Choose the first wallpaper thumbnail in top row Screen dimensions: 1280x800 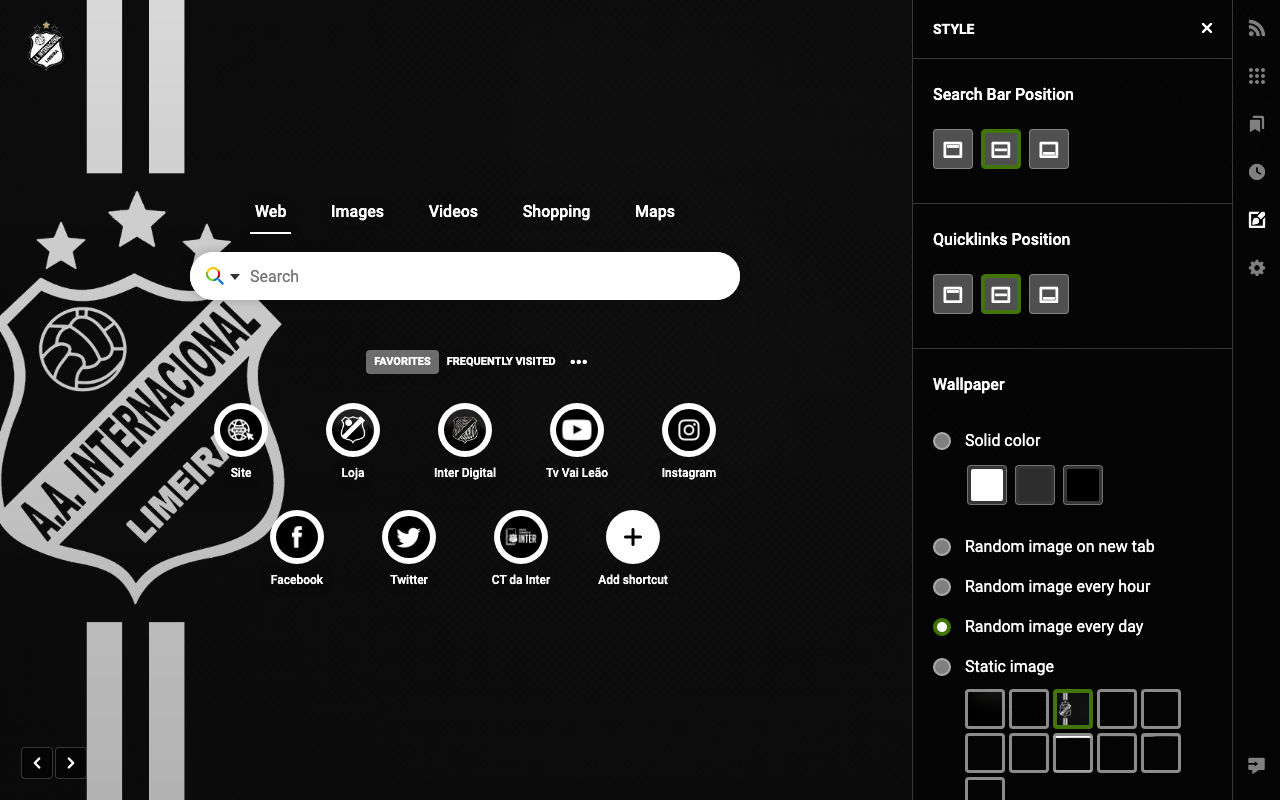click(985, 709)
